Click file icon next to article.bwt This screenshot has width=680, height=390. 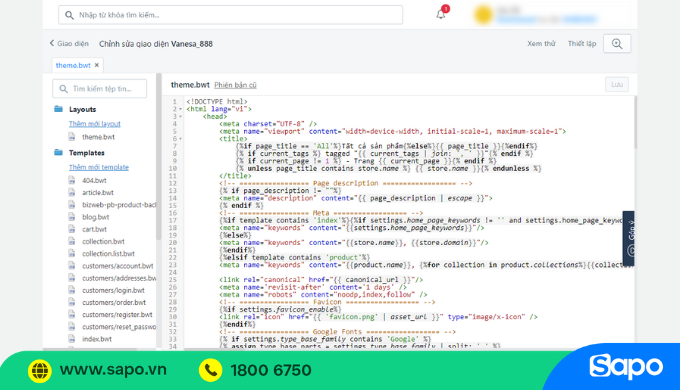tap(72, 192)
